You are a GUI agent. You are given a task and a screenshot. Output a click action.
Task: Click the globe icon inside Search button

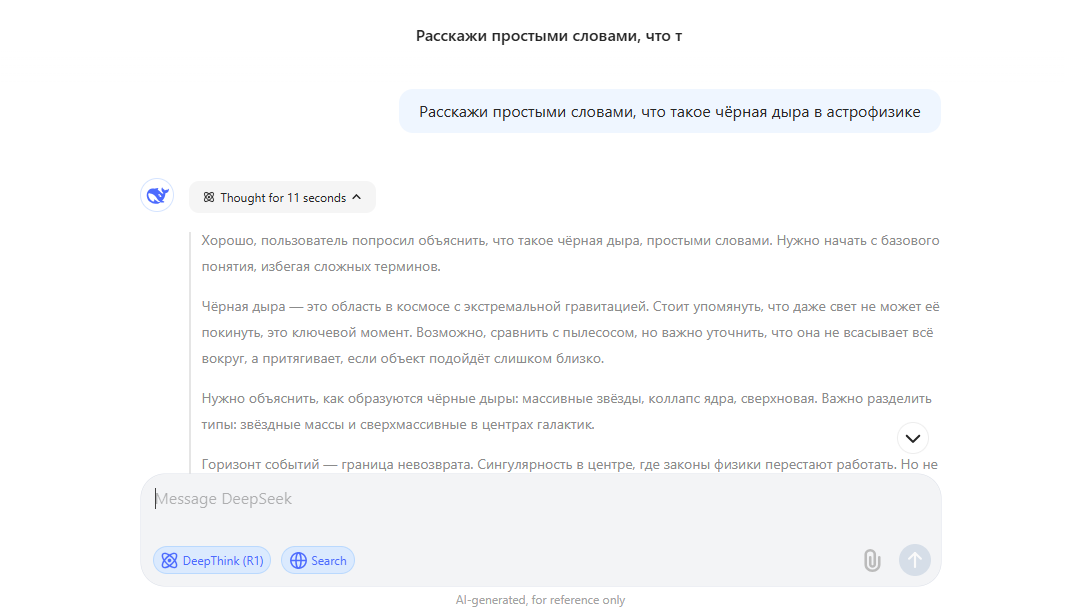coord(298,561)
